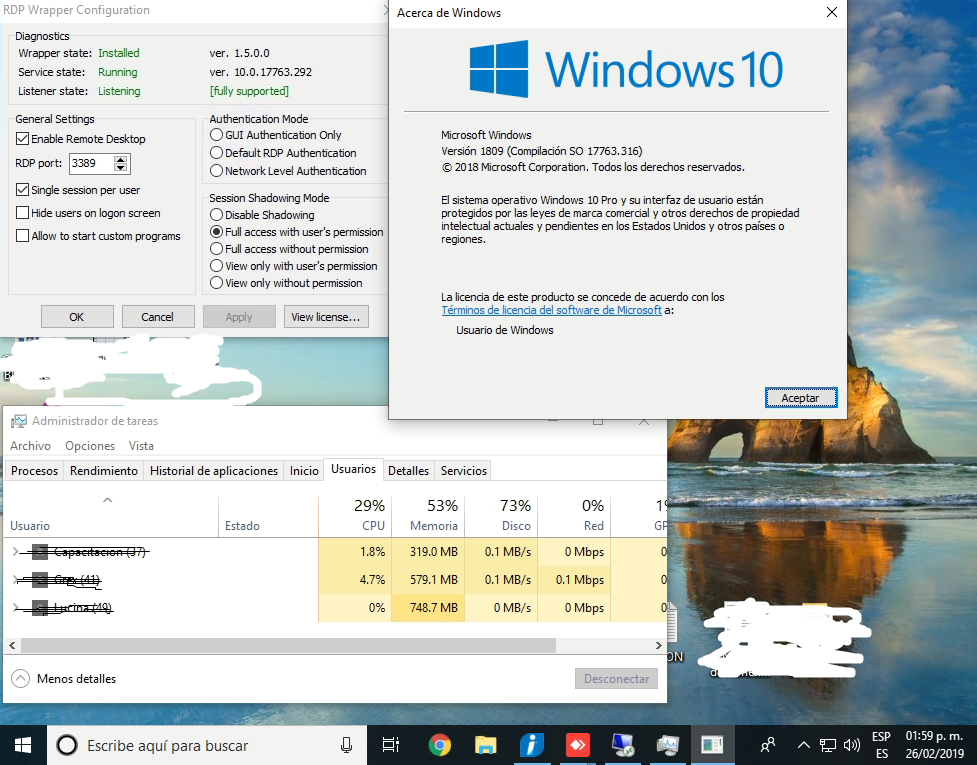Click Aceptar in Acerca de Windows

[x=801, y=398]
